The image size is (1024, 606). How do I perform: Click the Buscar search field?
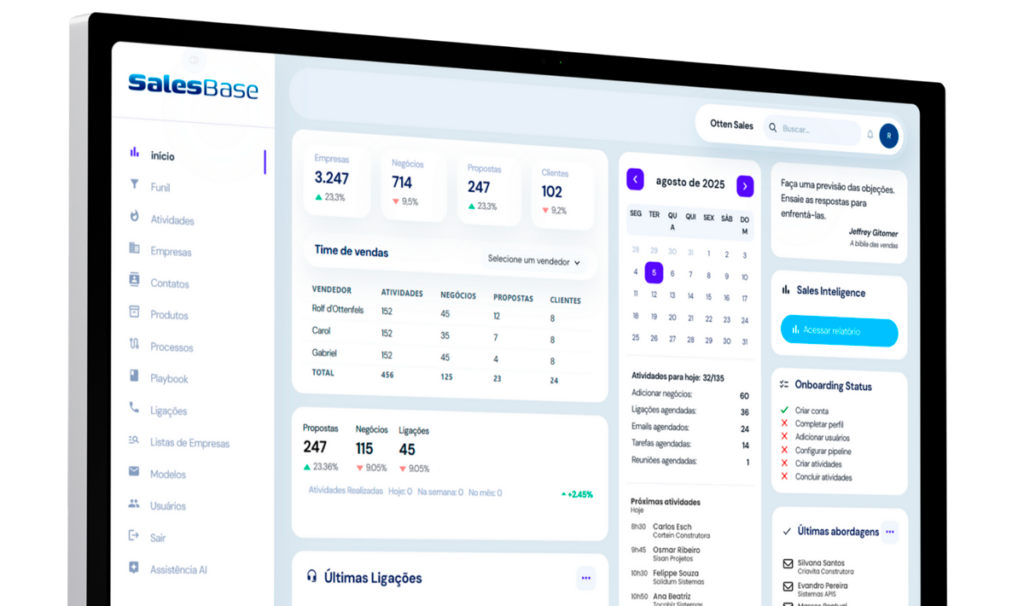pyautogui.click(x=815, y=129)
